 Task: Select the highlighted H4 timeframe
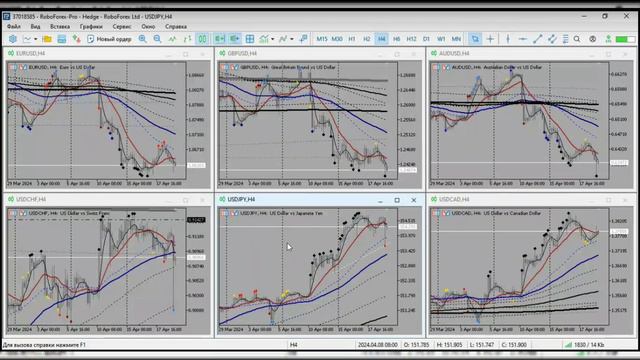(x=381, y=39)
